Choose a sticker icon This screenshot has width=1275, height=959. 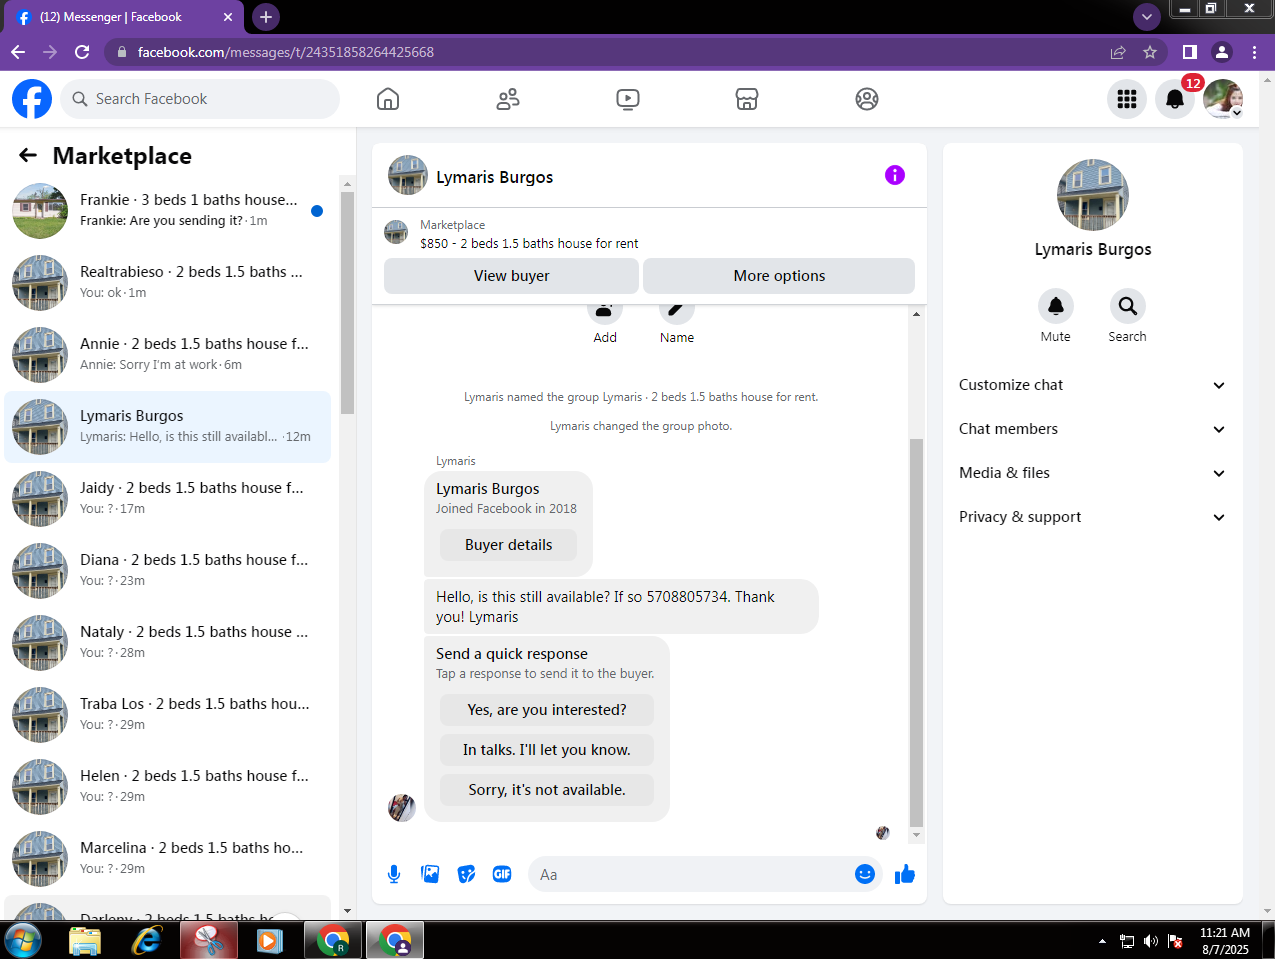pos(466,874)
